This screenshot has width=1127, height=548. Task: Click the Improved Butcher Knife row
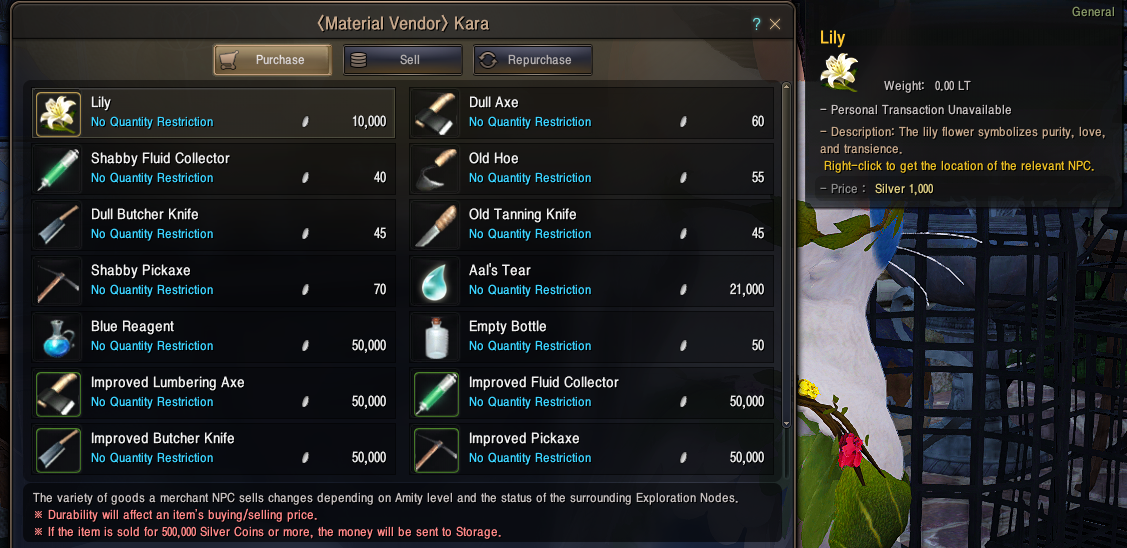213,449
